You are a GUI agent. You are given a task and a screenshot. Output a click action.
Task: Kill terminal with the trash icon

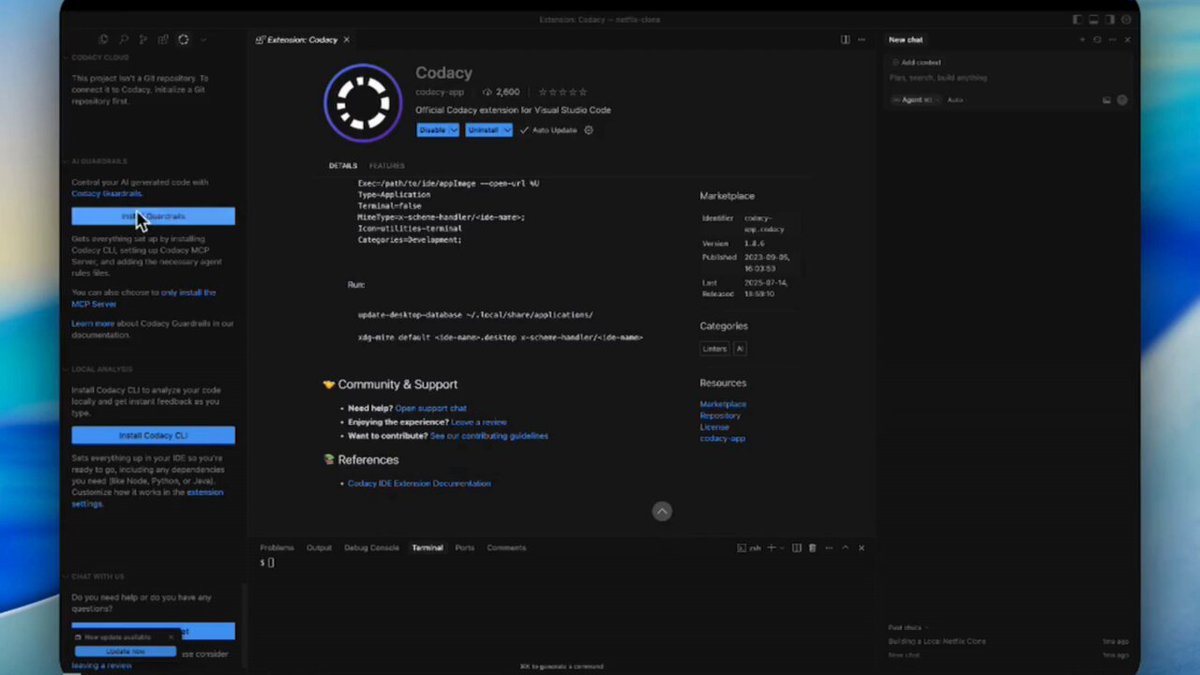tap(812, 548)
